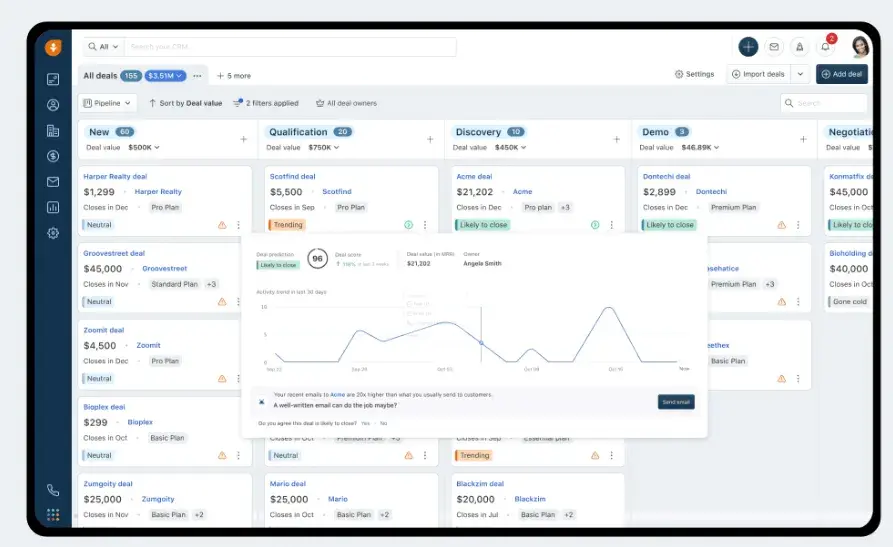Click the +3 tag on Groovestreet deal card
893x547 pixels.
pyautogui.click(x=211, y=284)
